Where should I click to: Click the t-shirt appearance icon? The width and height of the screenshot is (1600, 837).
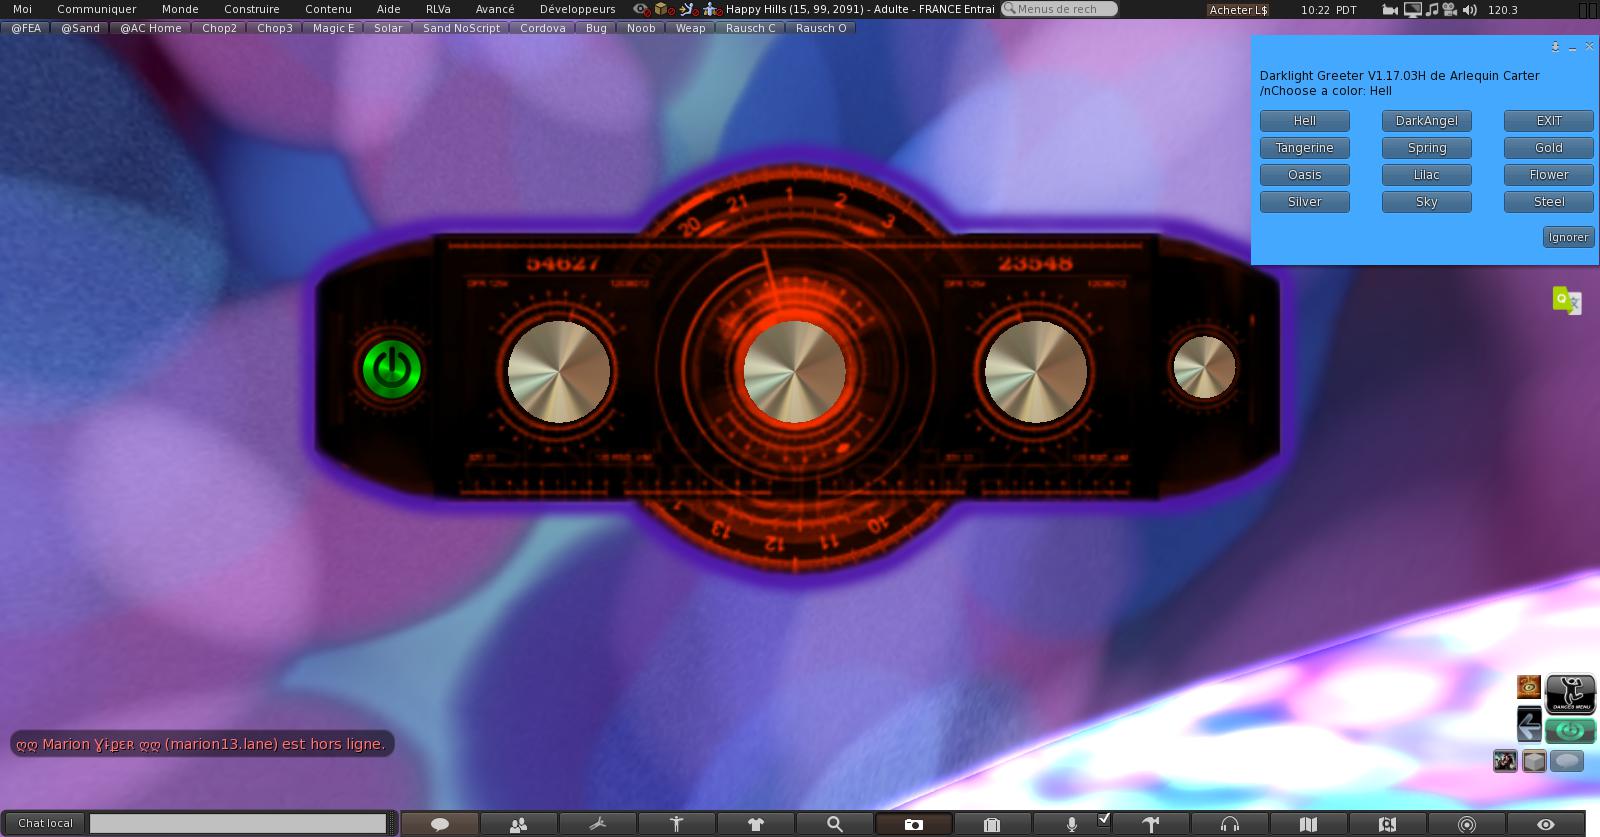pos(755,824)
